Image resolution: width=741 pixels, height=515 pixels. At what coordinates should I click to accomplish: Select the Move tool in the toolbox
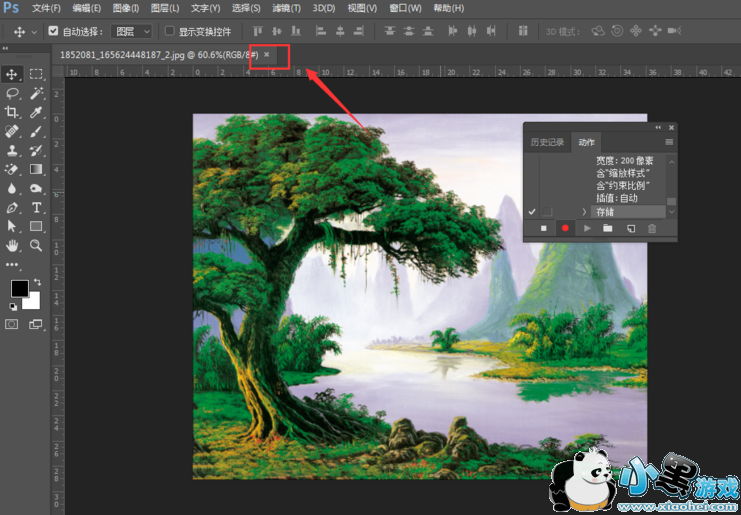coord(12,74)
